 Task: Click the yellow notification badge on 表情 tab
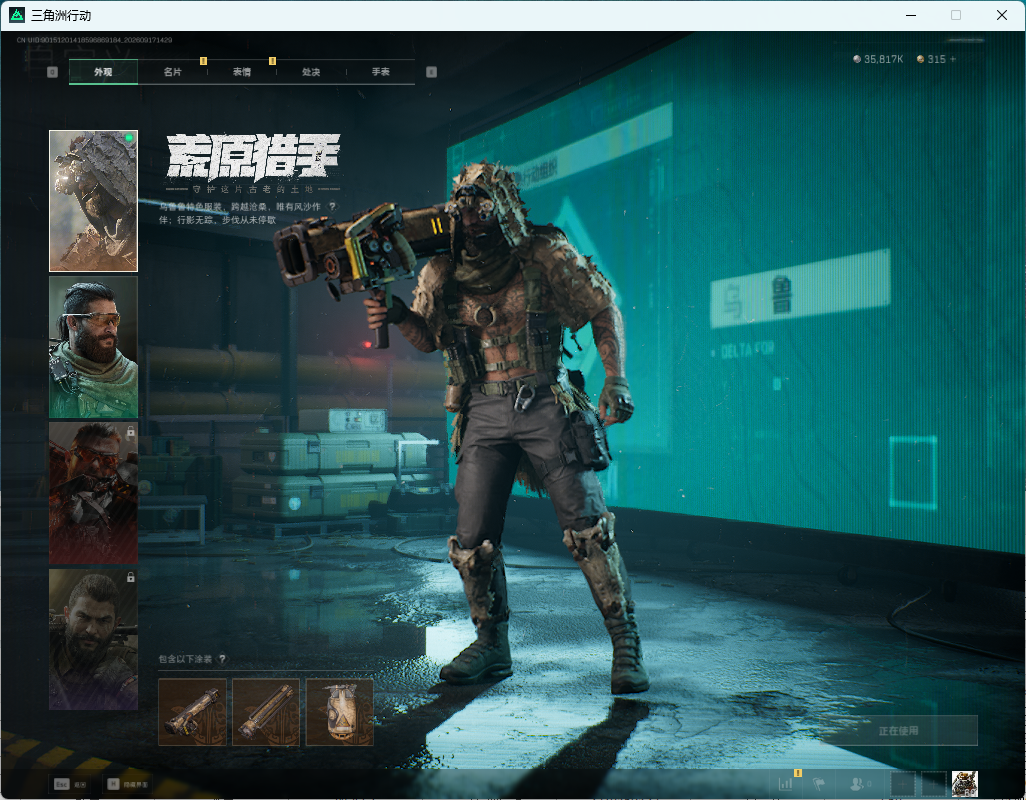tap(273, 61)
